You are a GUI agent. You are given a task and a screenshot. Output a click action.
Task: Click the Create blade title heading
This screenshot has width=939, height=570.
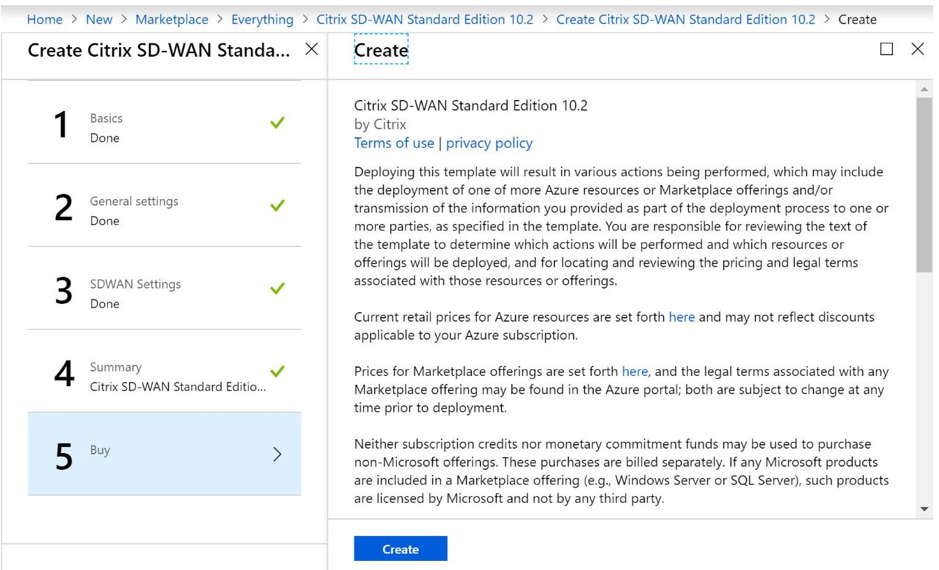pos(381,50)
